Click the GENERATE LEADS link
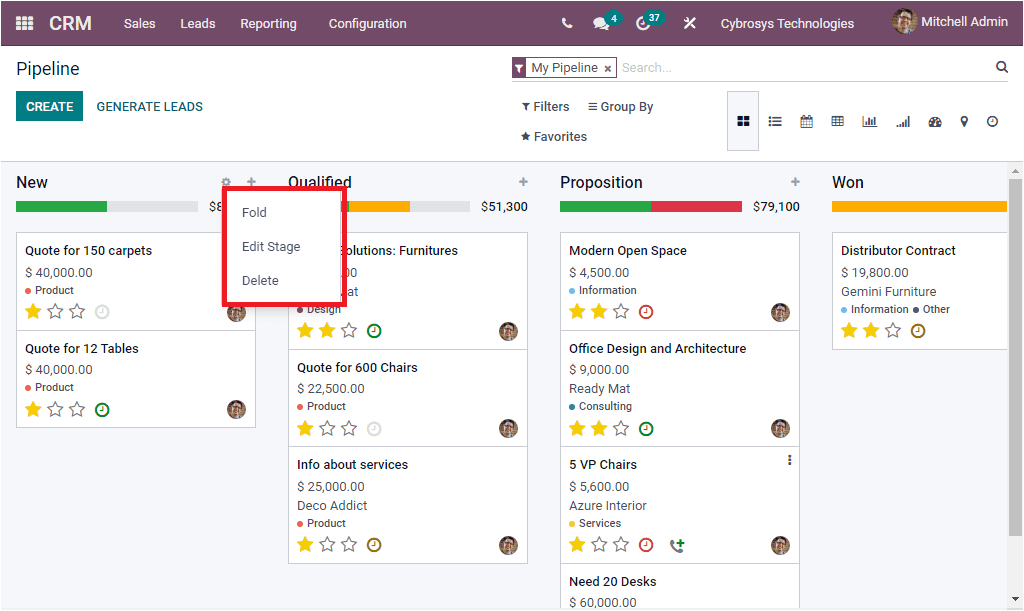 point(149,104)
